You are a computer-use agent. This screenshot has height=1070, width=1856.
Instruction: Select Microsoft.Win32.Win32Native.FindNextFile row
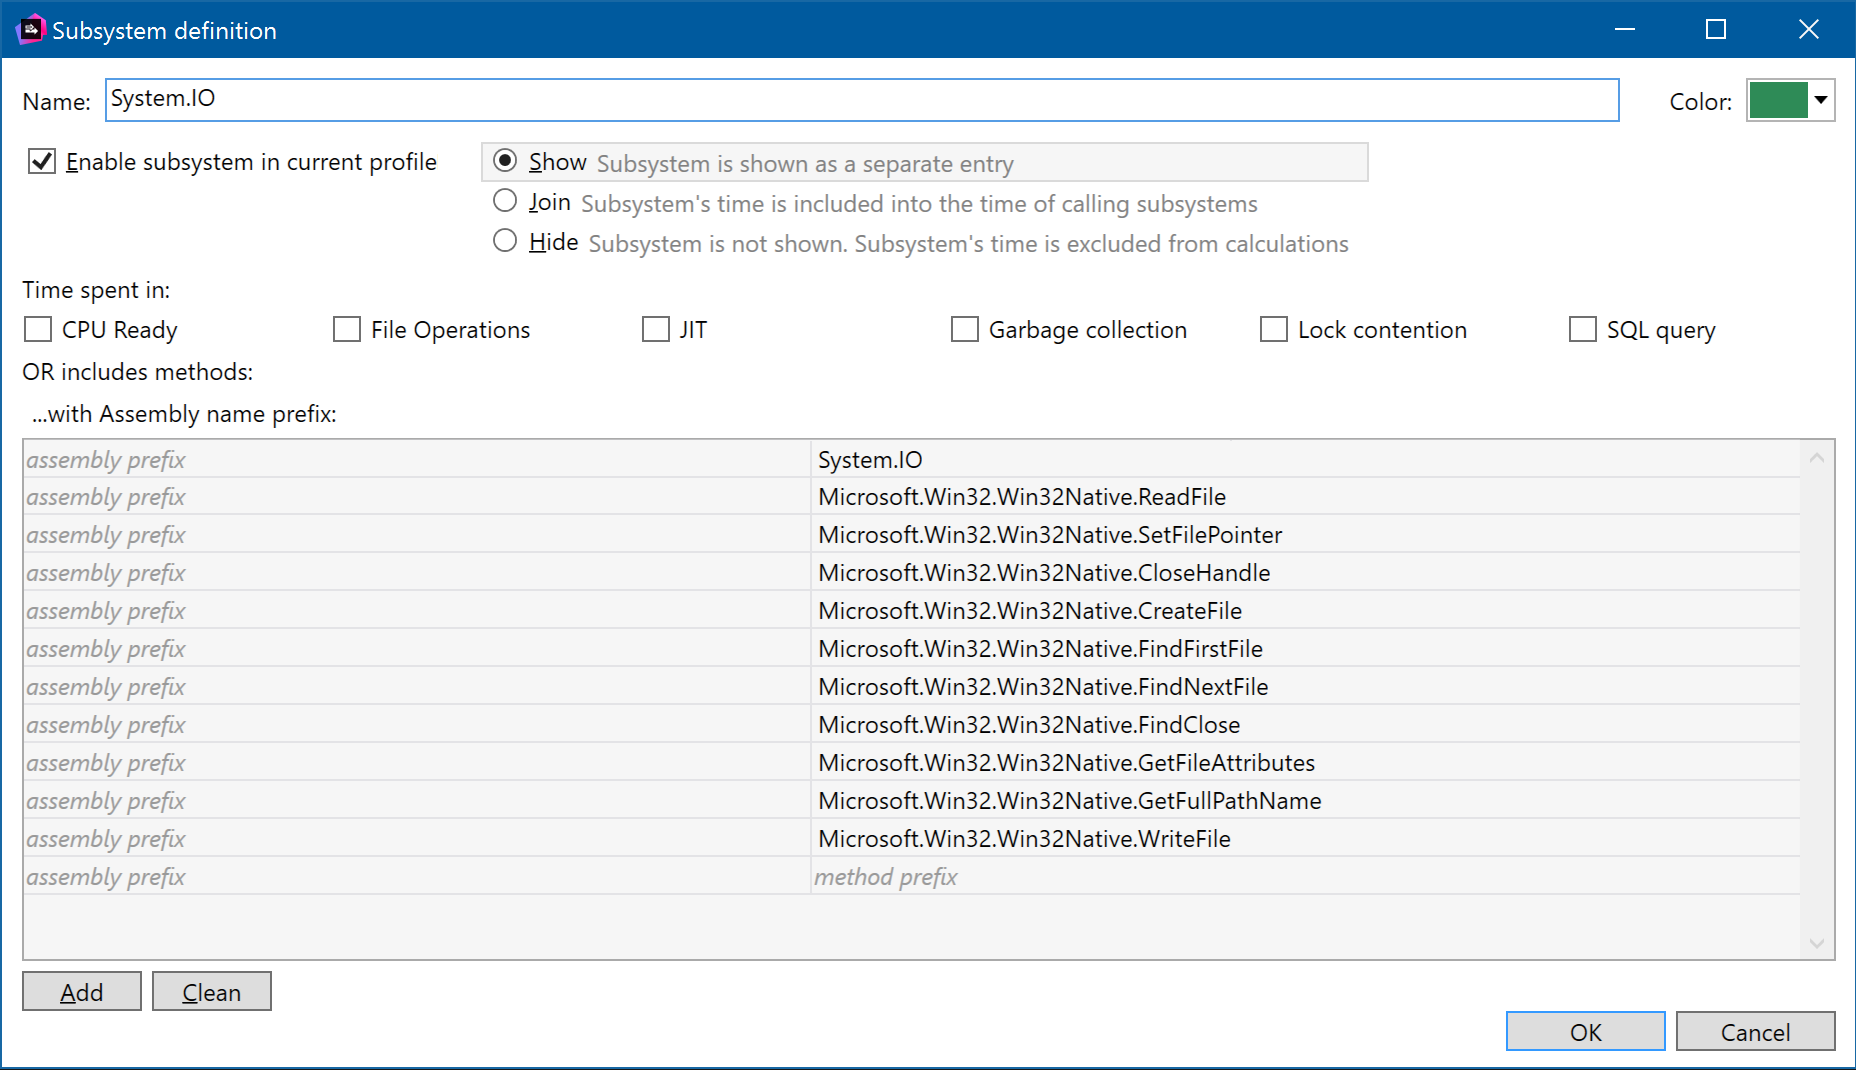point(911,687)
